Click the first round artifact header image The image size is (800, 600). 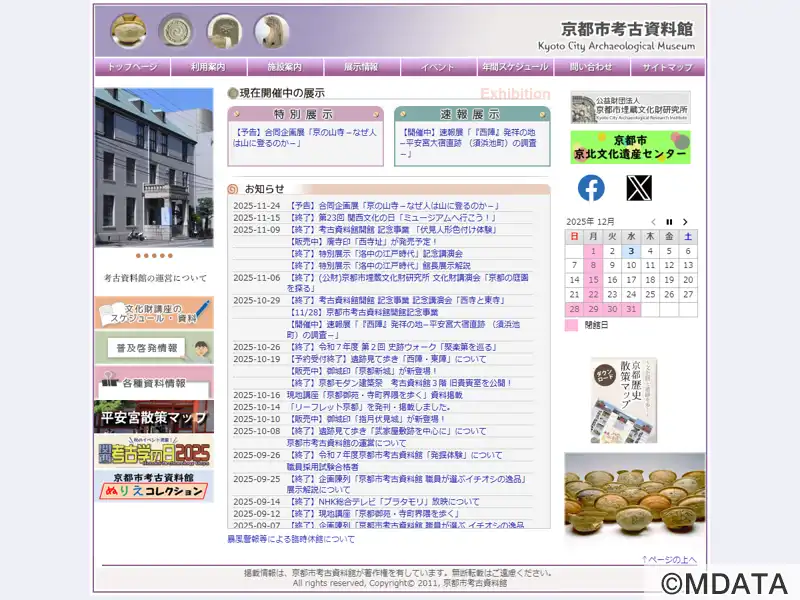[x=129, y=31]
